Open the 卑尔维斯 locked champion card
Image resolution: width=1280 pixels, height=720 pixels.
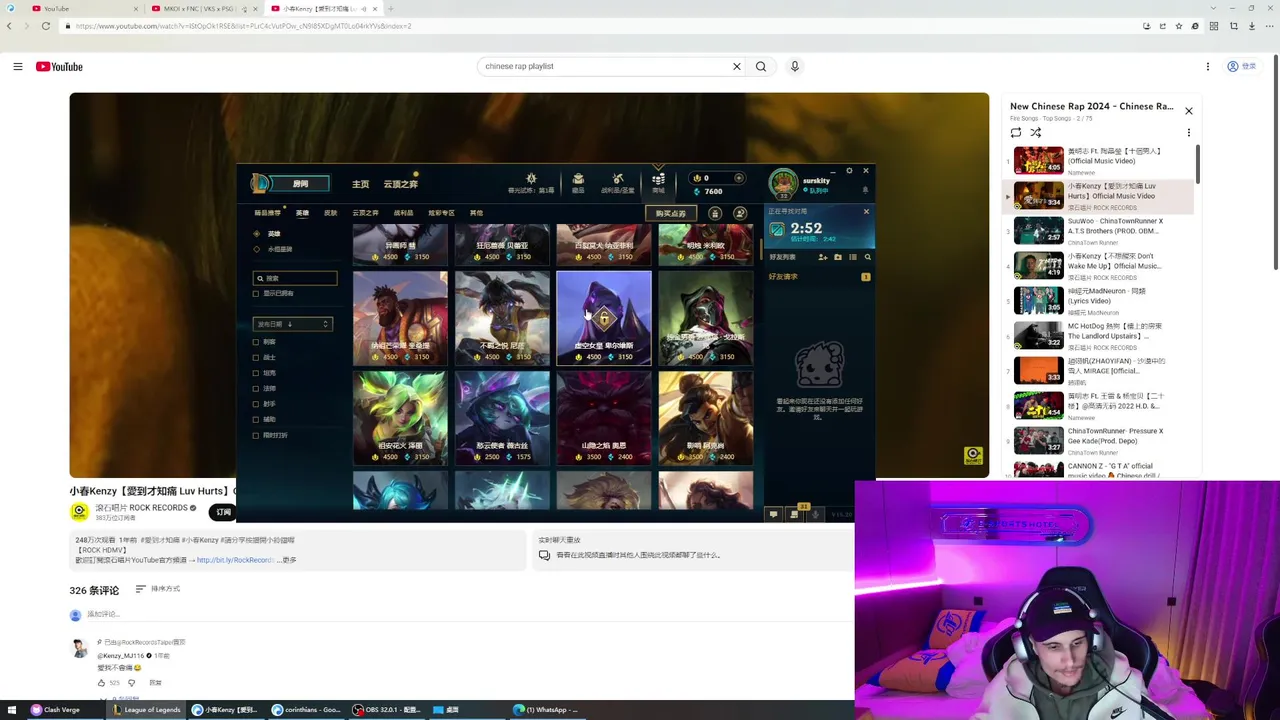(604, 318)
